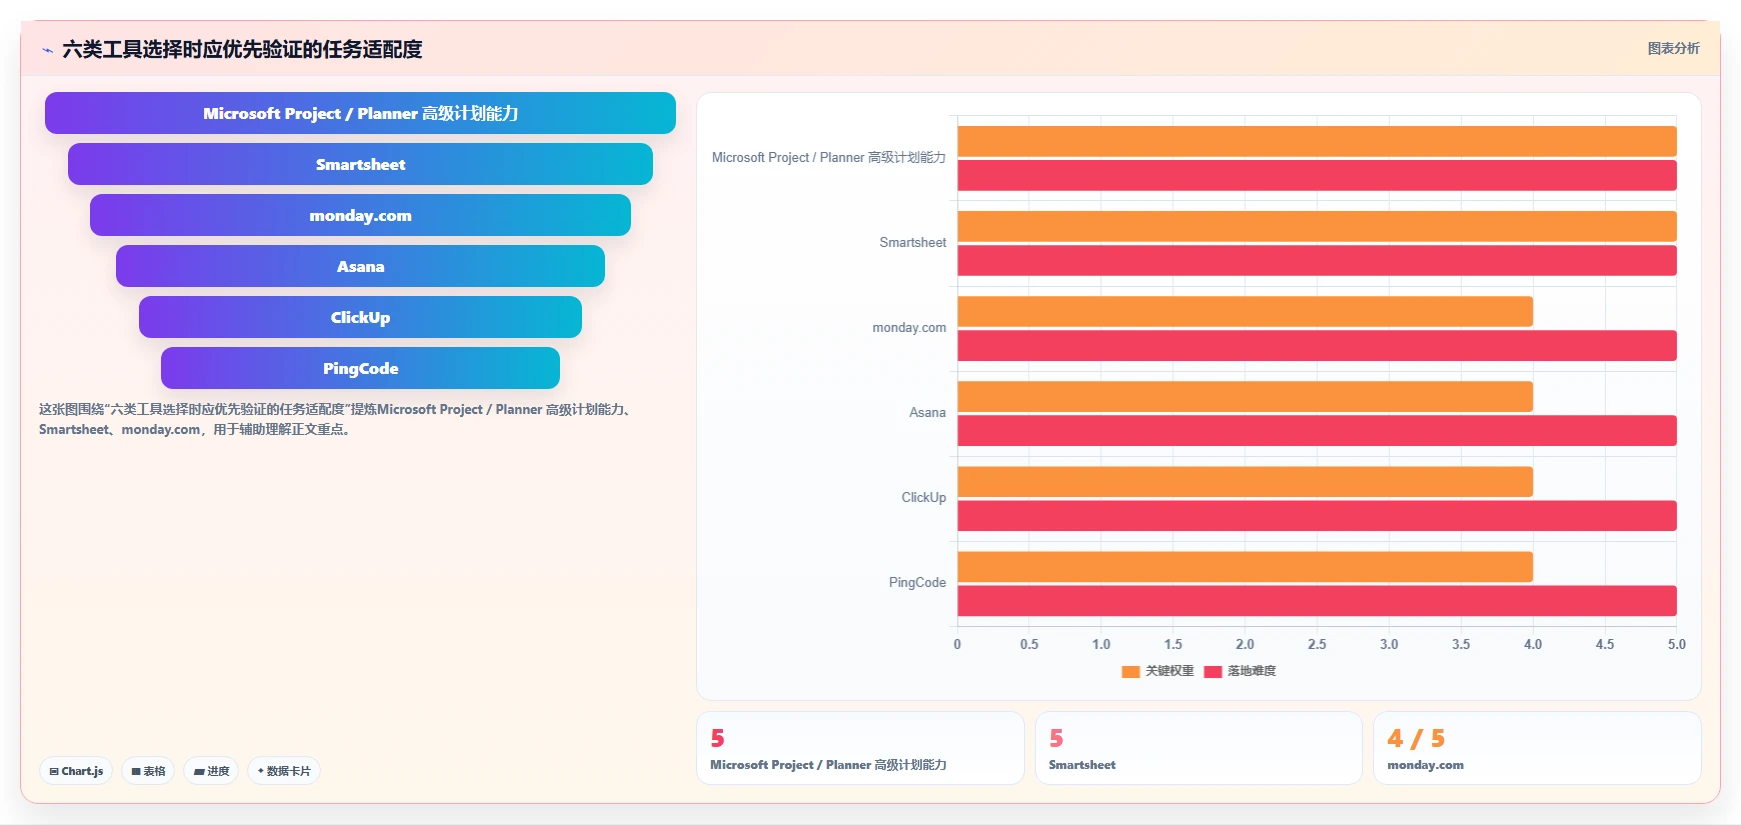This screenshot has height=825, width=1741.
Task: Click the 数据卡片 tag chip
Action: [x=284, y=771]
